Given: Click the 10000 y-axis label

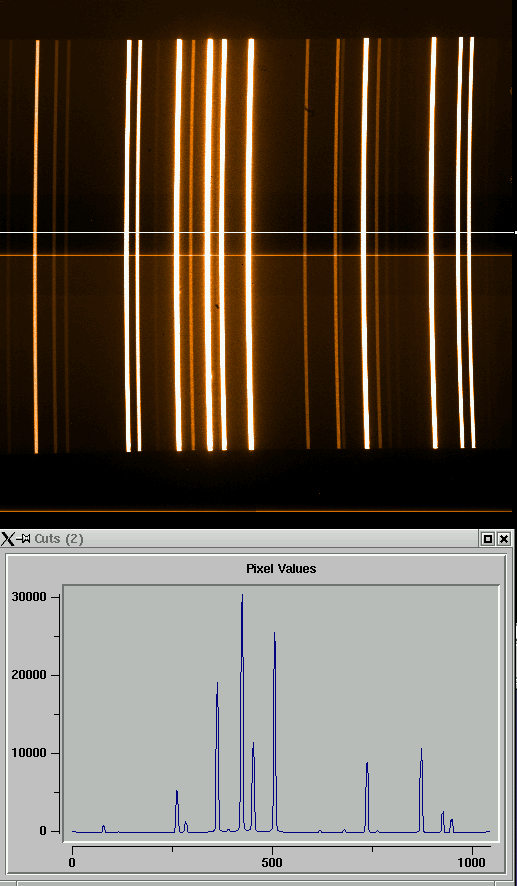Looking at the screenshot, I should [x=32, y=753].
